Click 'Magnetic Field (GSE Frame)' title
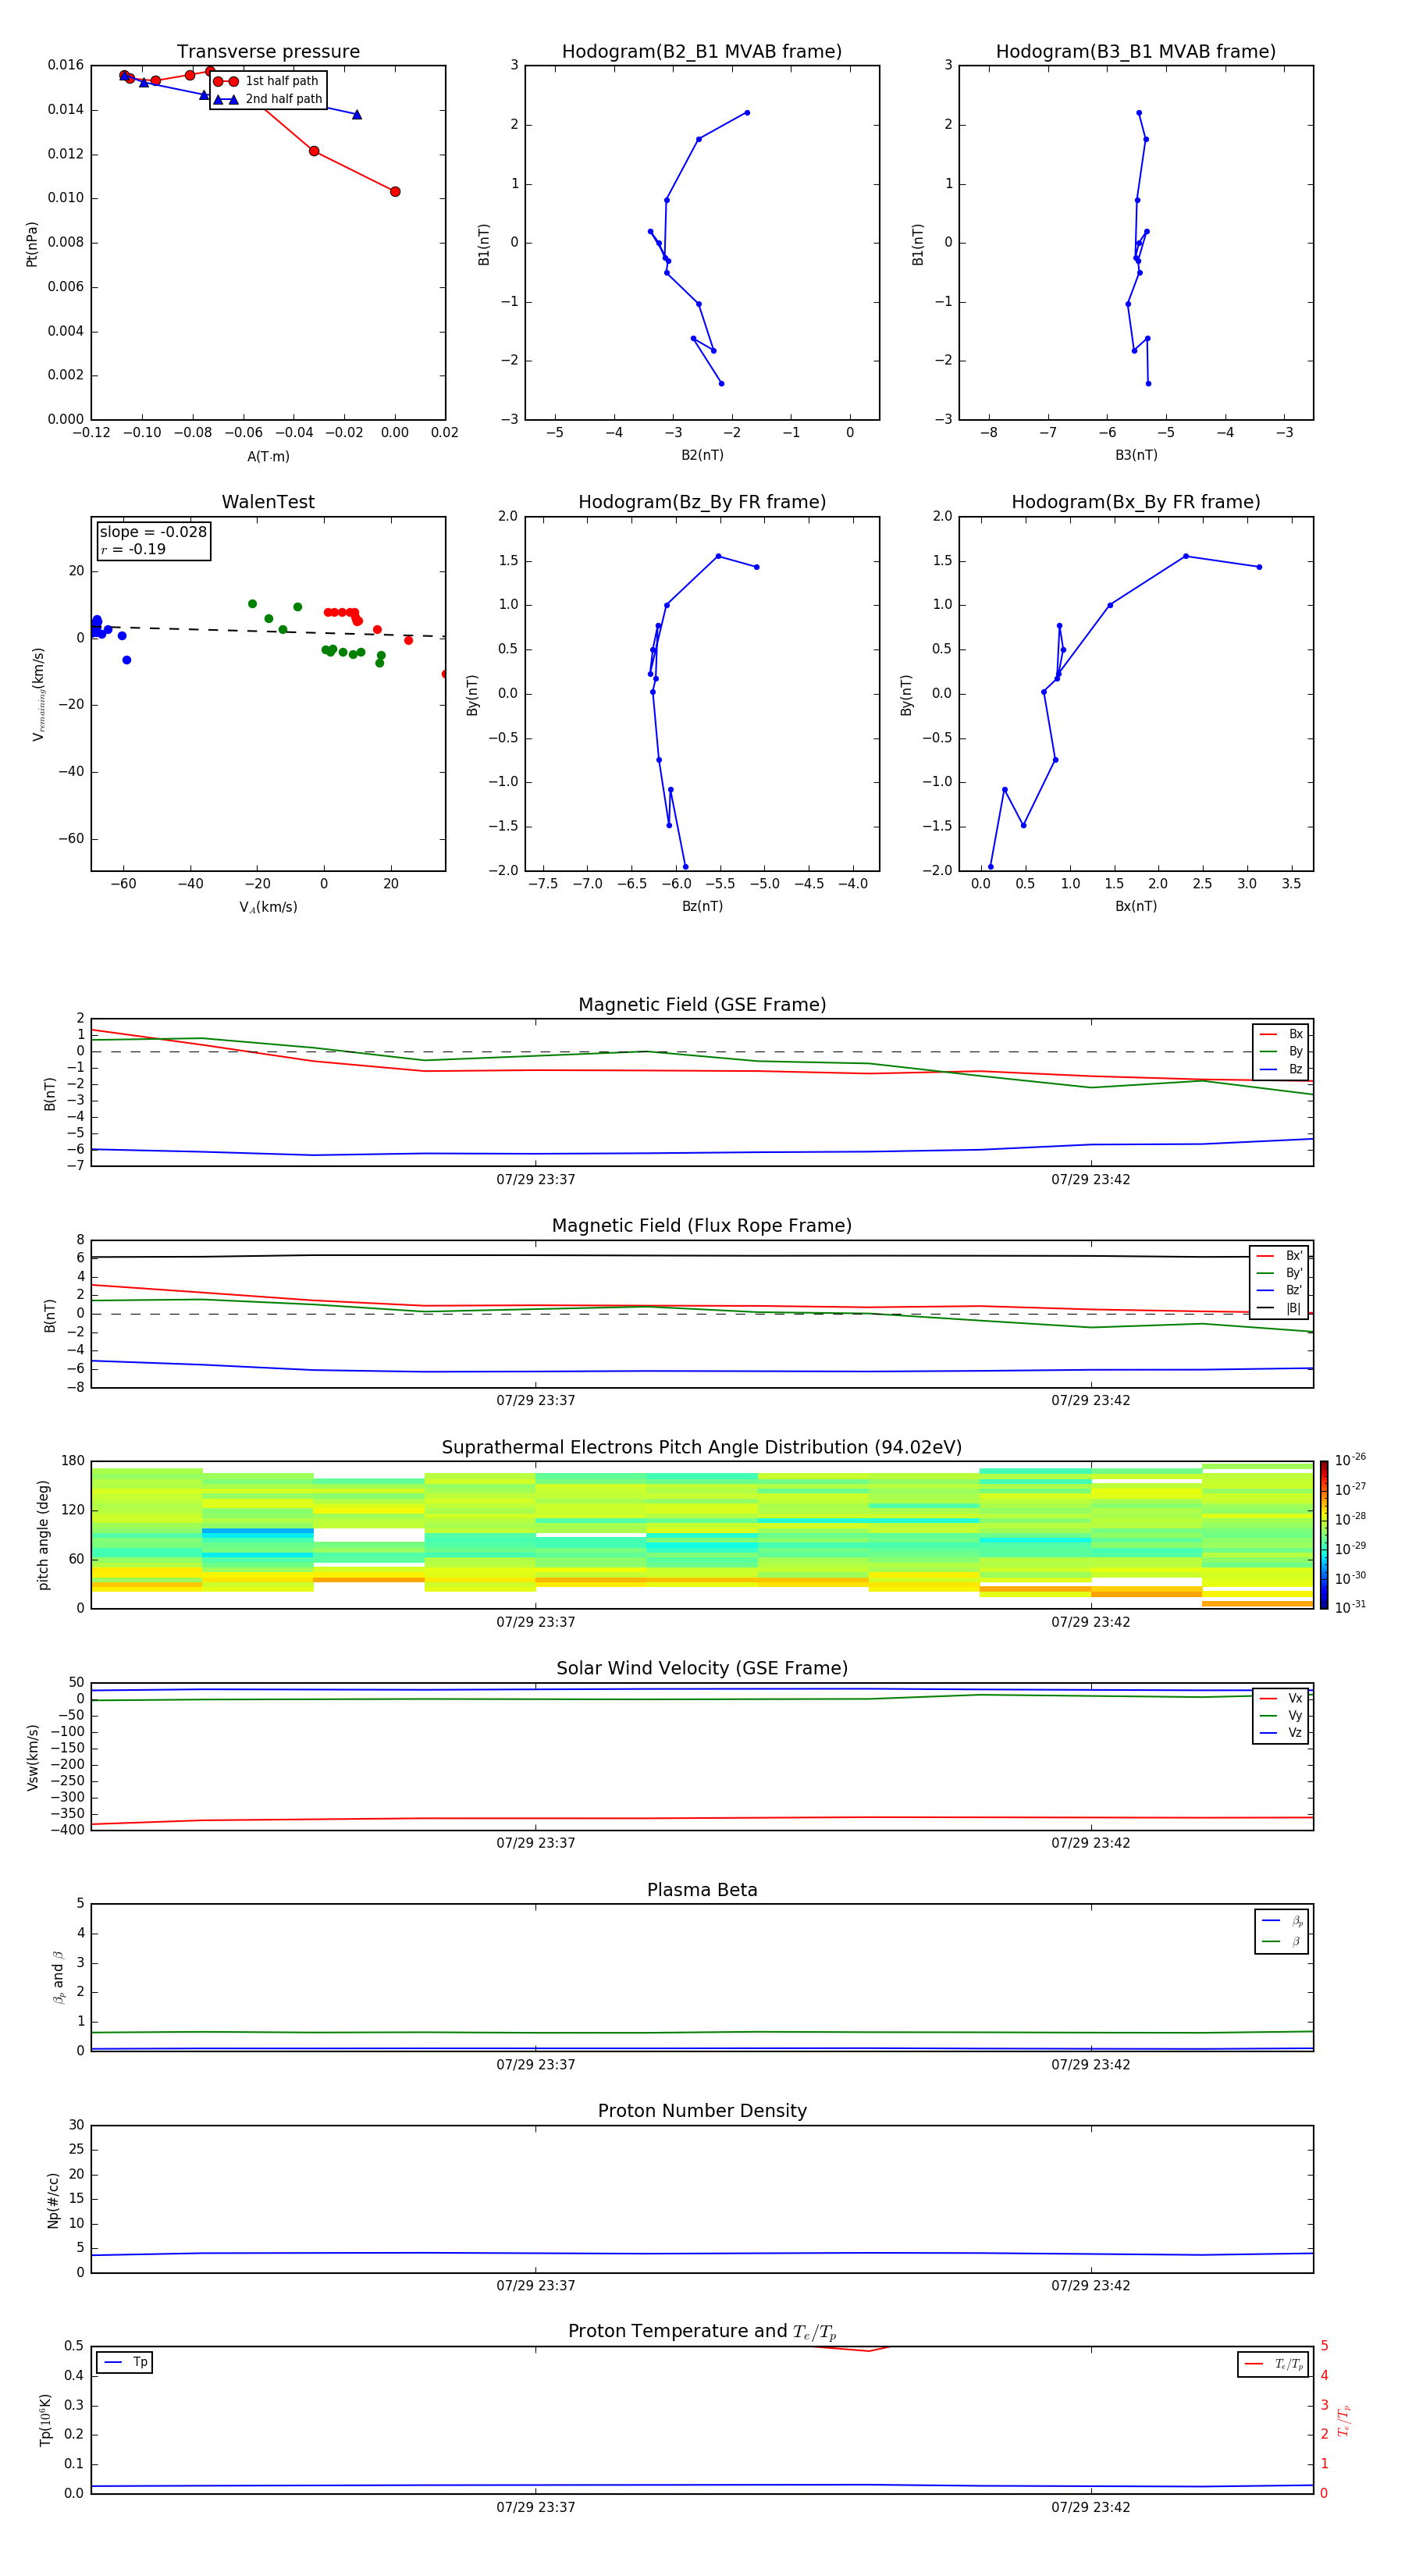The height and width of the screenshot is (2576, 1405). [x=702, y=1005]
